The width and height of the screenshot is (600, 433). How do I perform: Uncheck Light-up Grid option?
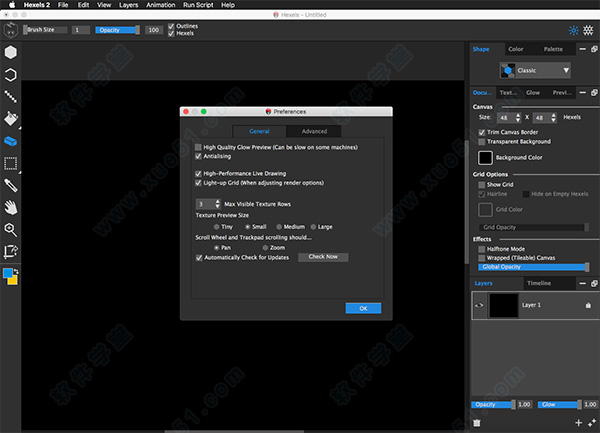coord(198,183)
